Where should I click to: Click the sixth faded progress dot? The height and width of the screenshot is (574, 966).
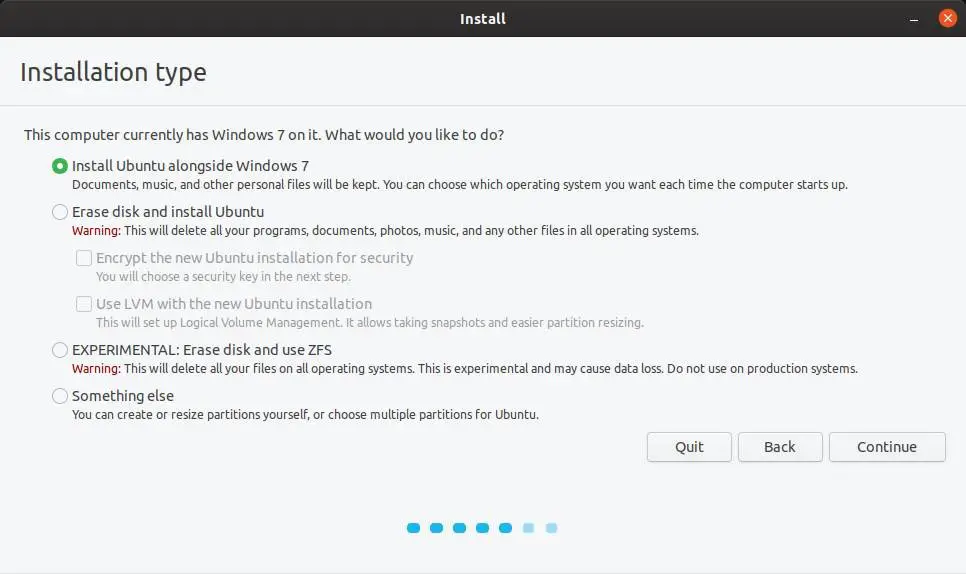(529, 528)
